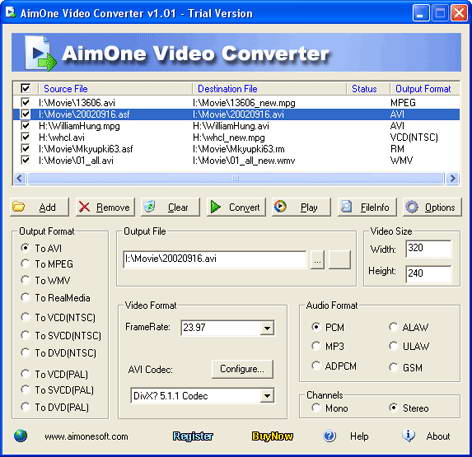
Task: Uncheck the WilliamHung.mpg row checkbox
Action: click(x=25, y=126)
